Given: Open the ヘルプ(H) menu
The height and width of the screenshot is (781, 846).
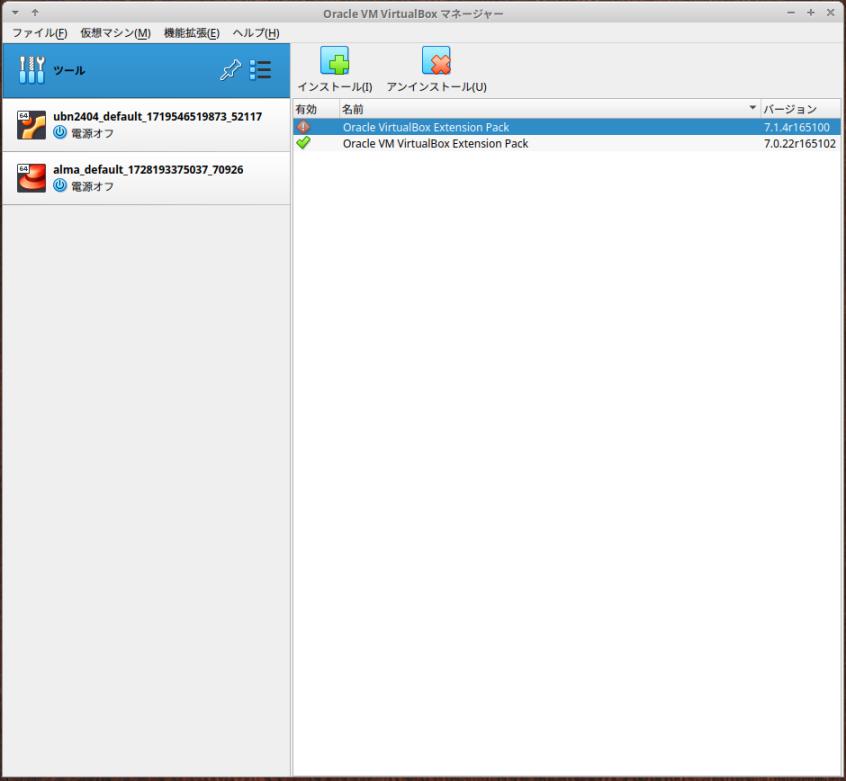Looking at the screenshot, I should (x=256, y=33).
